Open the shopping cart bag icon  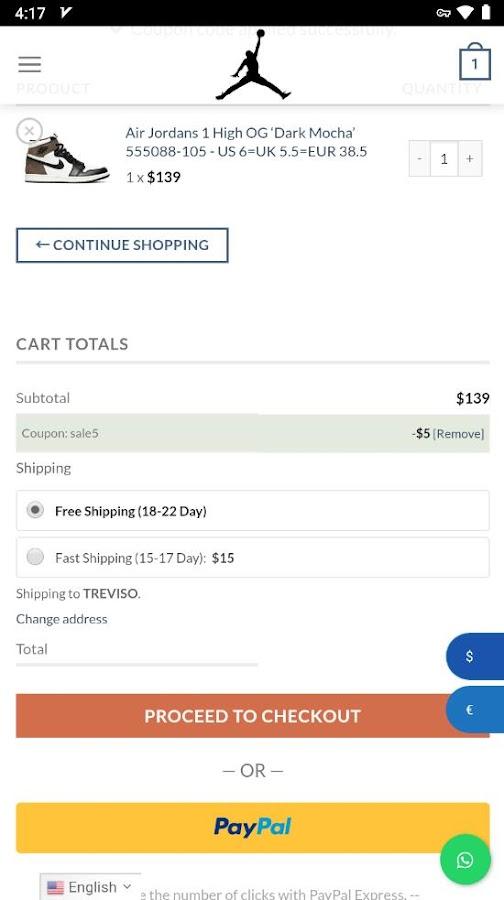(475, 61)
